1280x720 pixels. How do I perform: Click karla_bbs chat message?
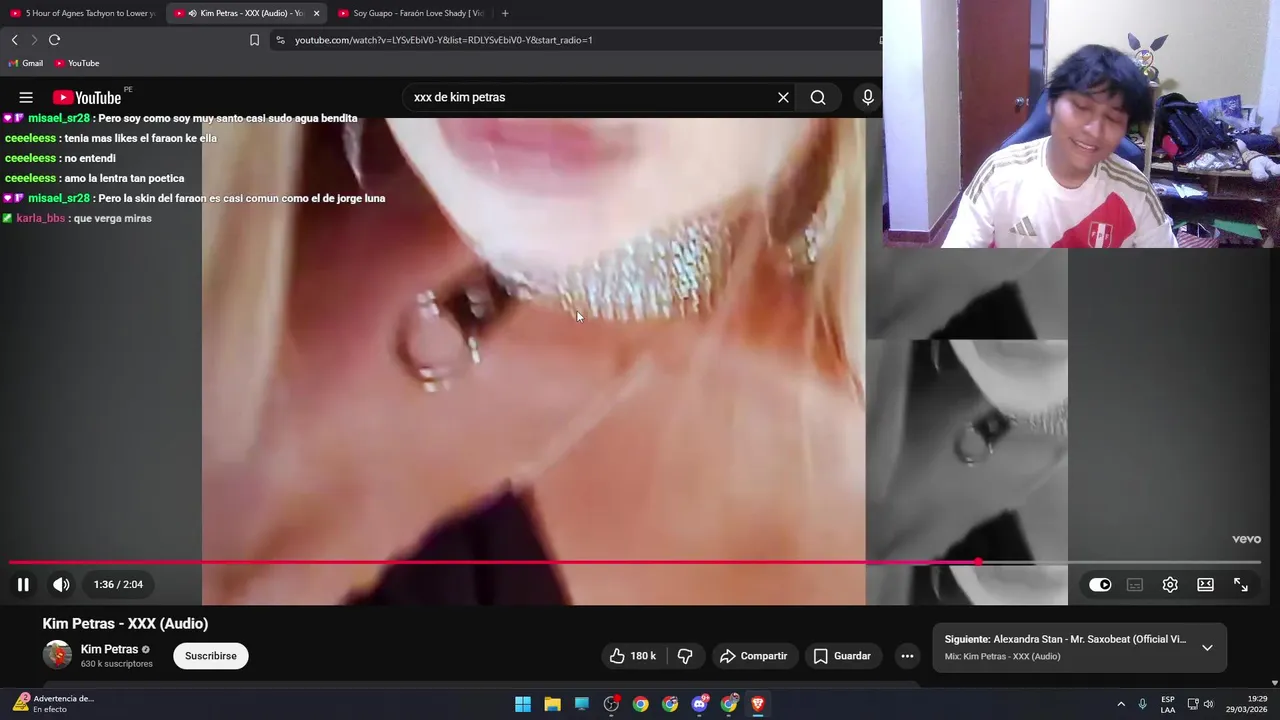coord(77,218)
